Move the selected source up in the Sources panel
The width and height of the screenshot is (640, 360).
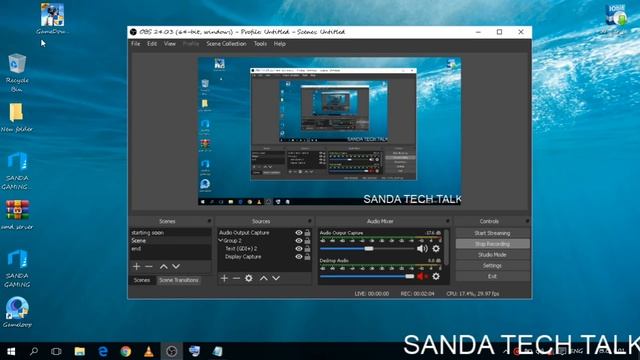coord(264,278)
